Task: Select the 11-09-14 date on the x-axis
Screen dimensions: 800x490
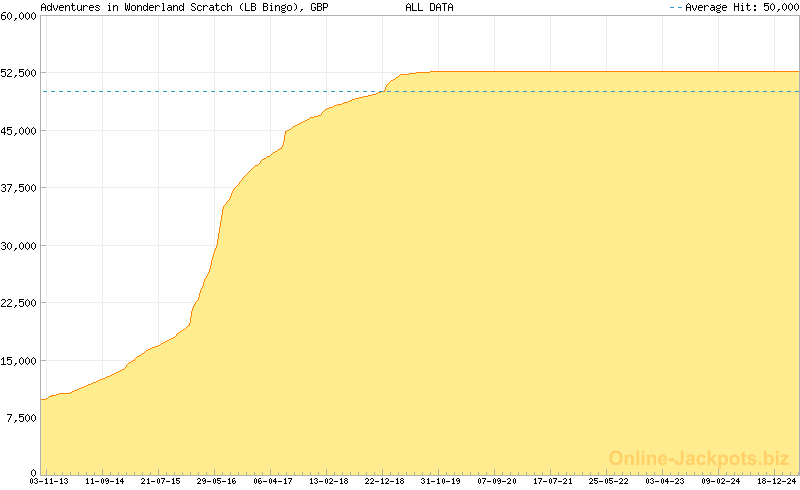Action: coord(105,481)
